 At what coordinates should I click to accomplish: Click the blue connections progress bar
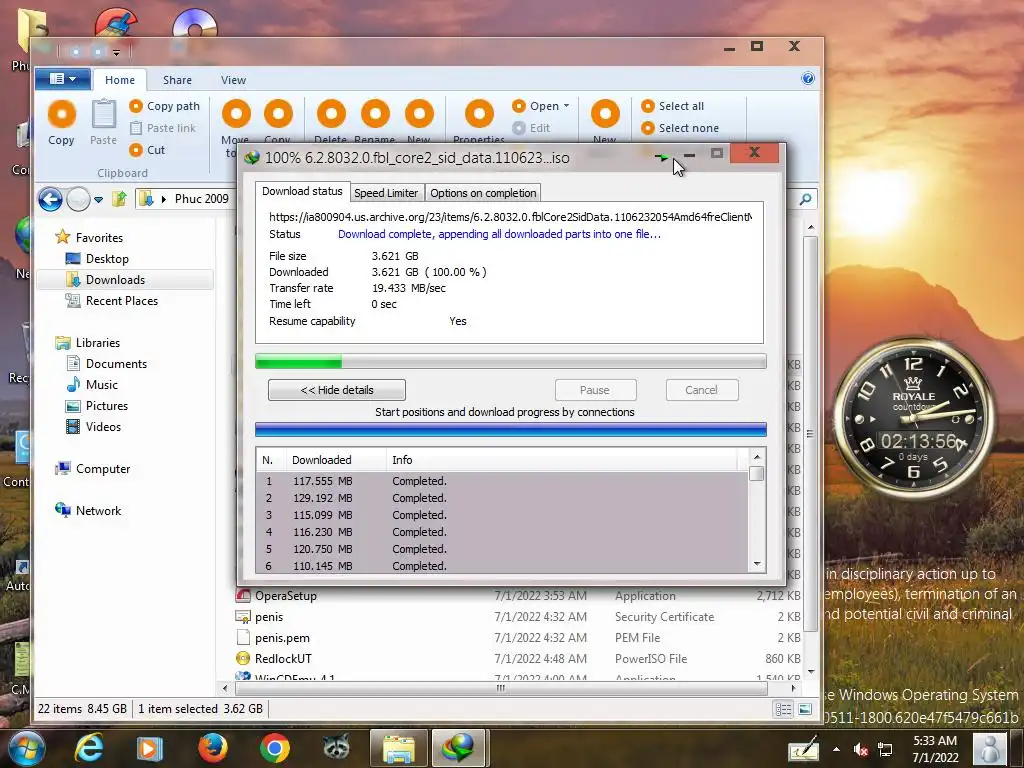coord(511,429)
